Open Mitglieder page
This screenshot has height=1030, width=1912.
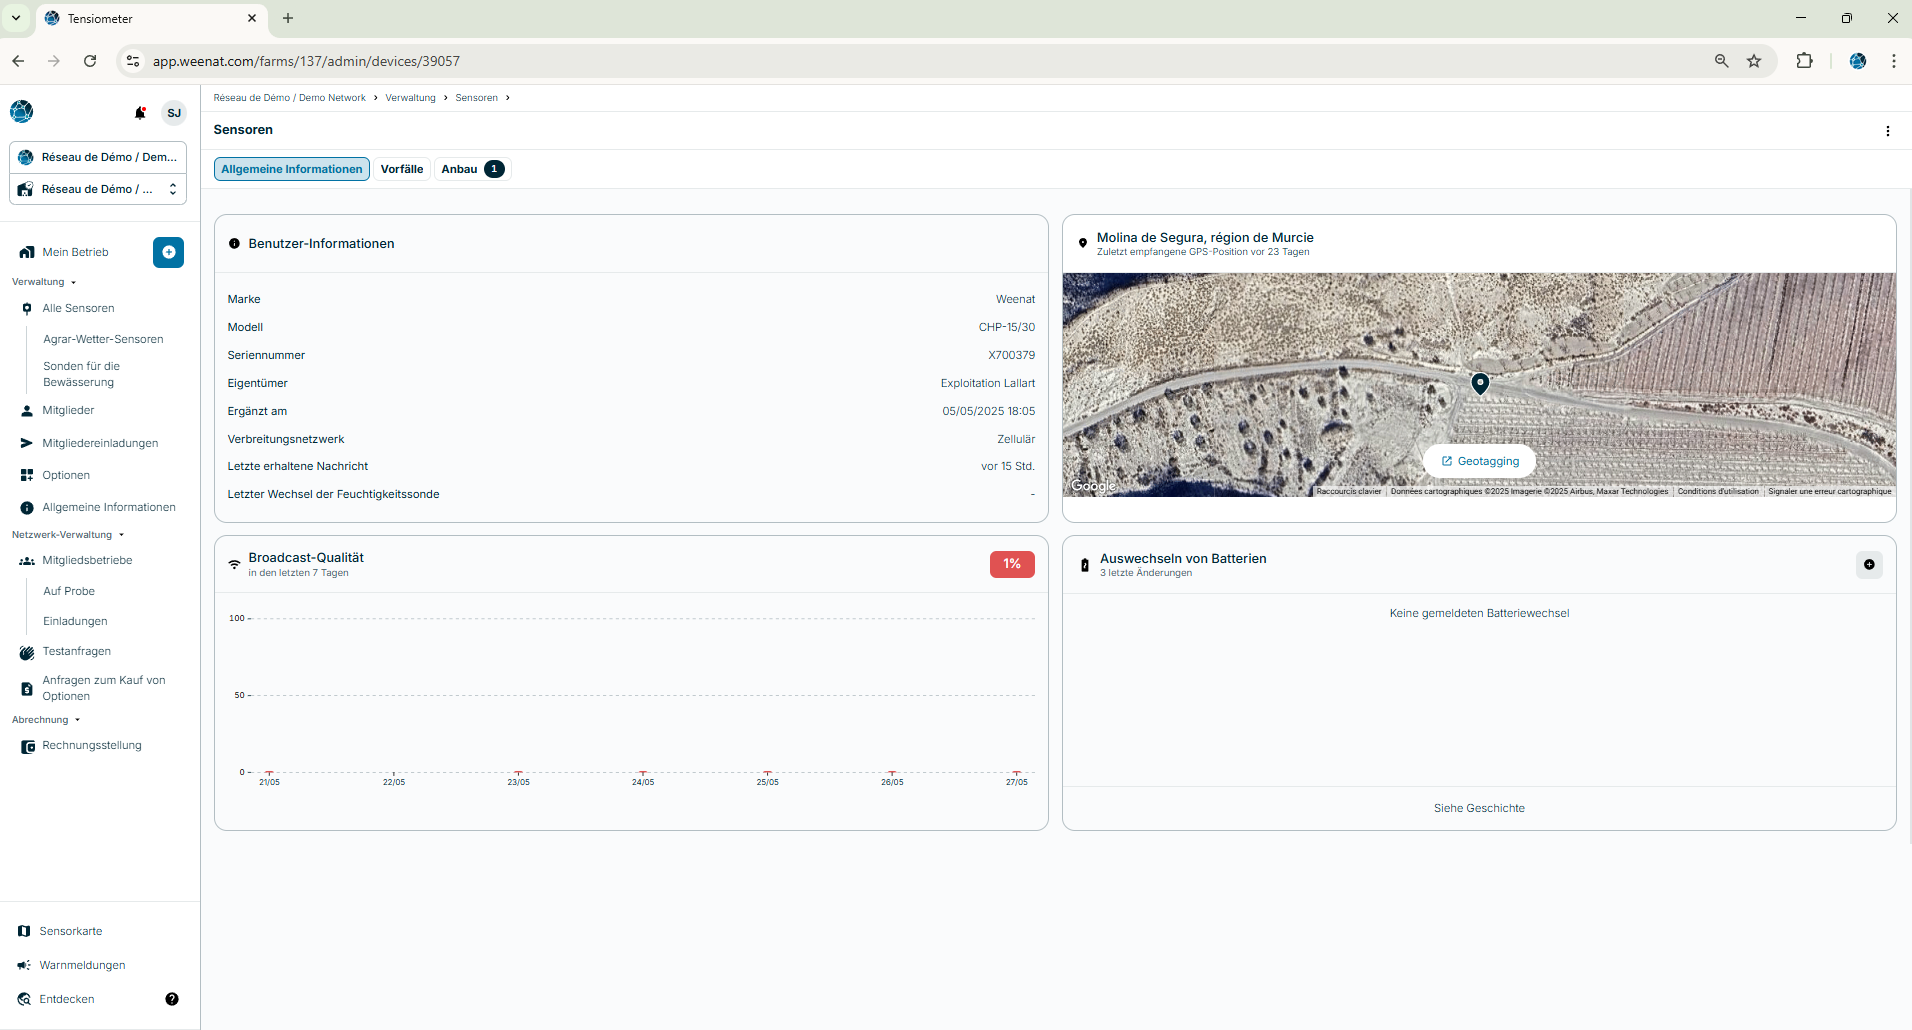click(68, 410)
